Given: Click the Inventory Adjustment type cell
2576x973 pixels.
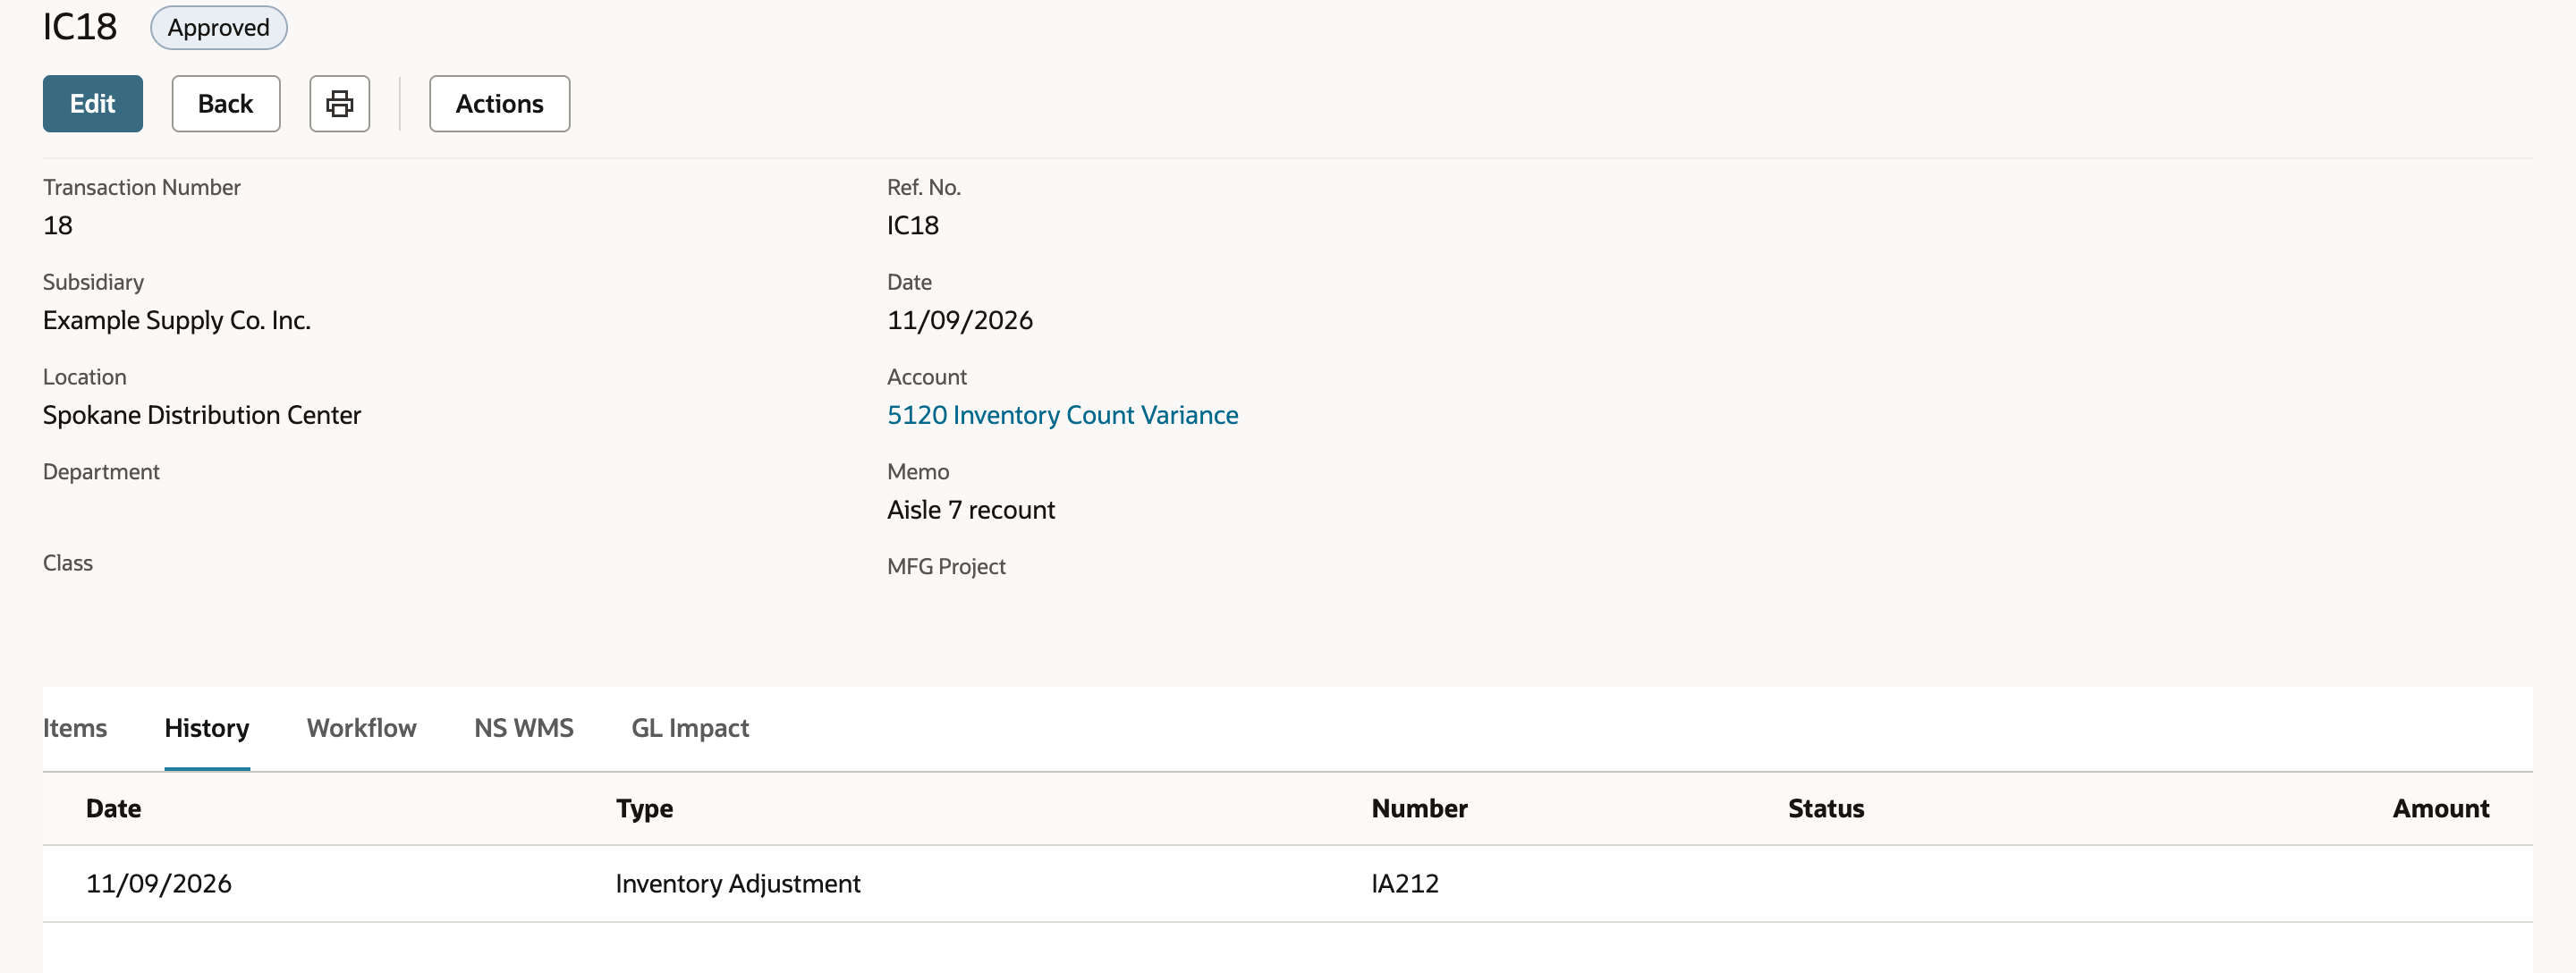Looking at the screenshot, I should point(737,883).
